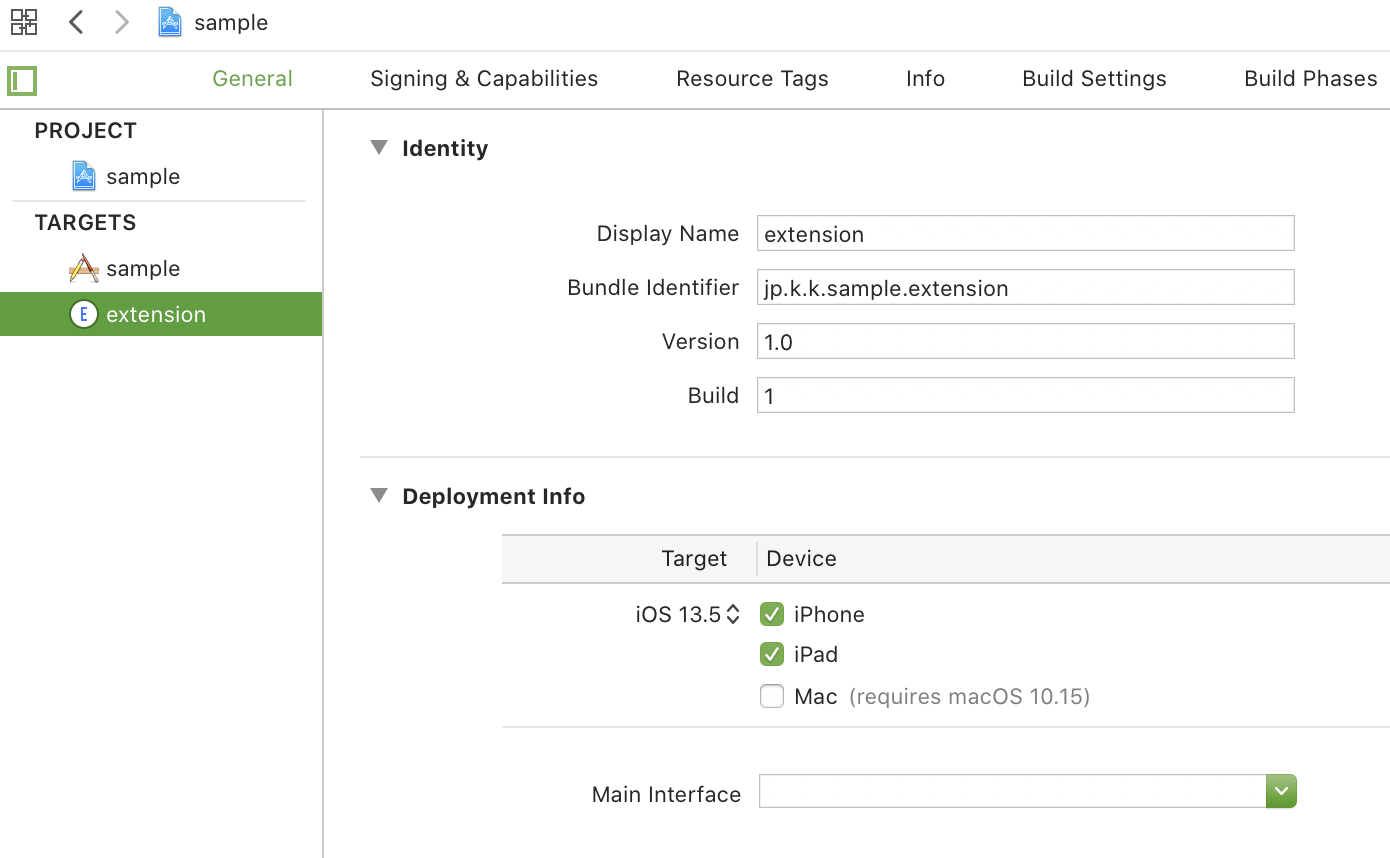Open the Build Phases tab
The width and height of the screenshot is (1390, 858).
pos(1311,79)
